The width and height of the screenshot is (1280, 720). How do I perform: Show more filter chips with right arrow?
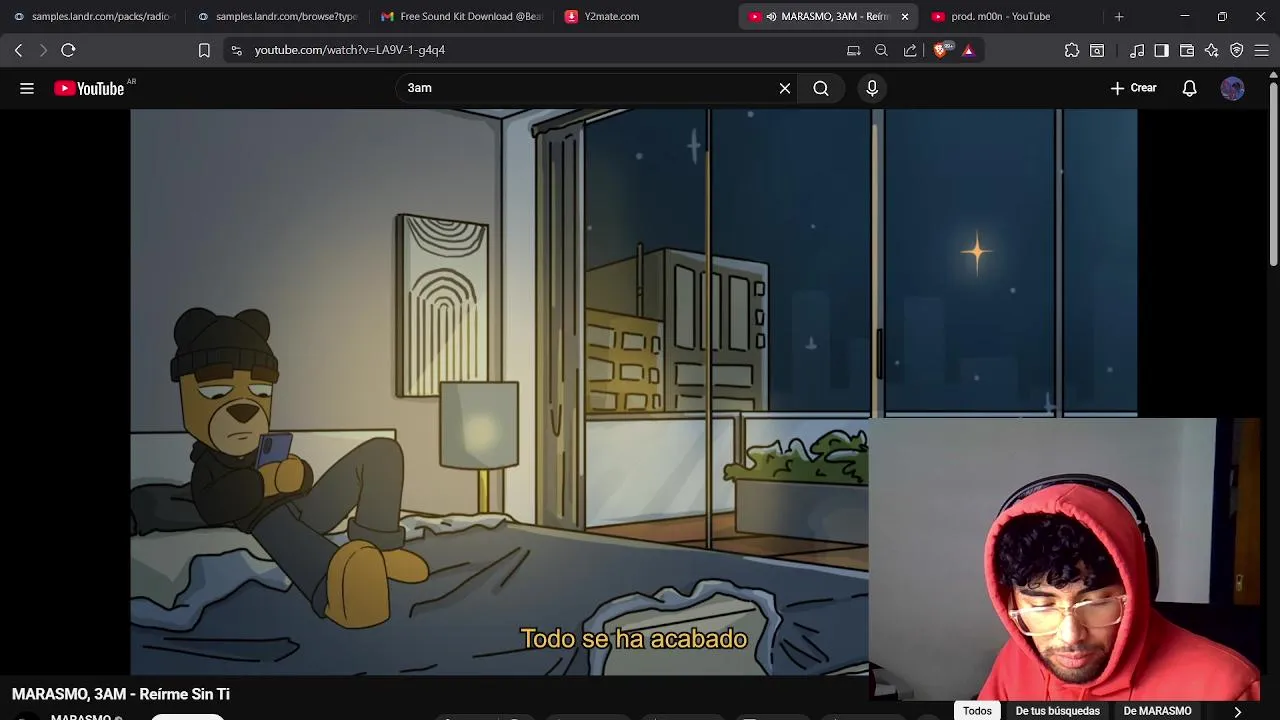pos(1238,711)
